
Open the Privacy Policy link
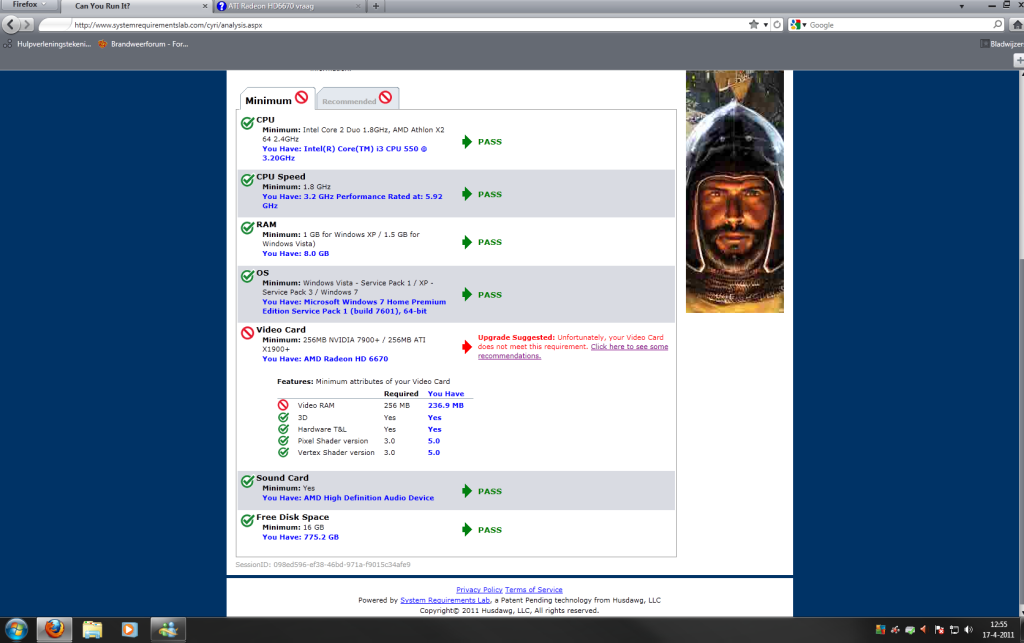pyautogui.click(x=479, y=589)
